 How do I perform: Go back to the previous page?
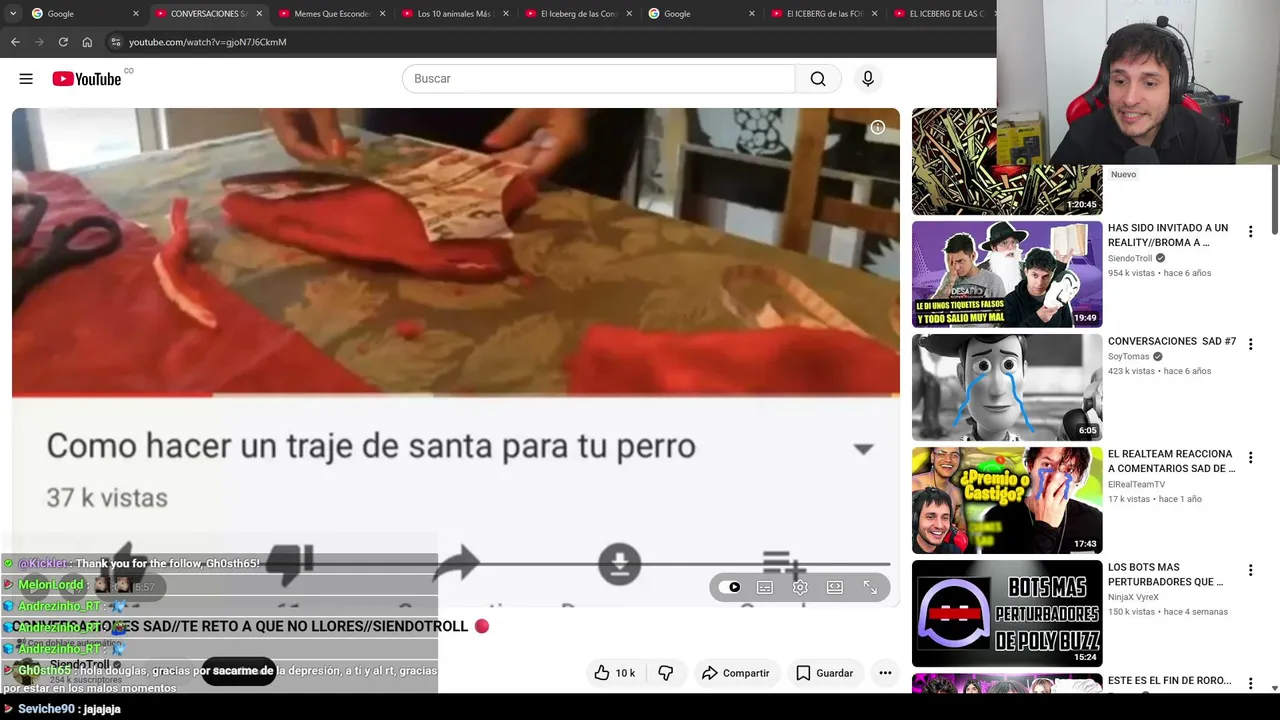click(x=15, y=42)
